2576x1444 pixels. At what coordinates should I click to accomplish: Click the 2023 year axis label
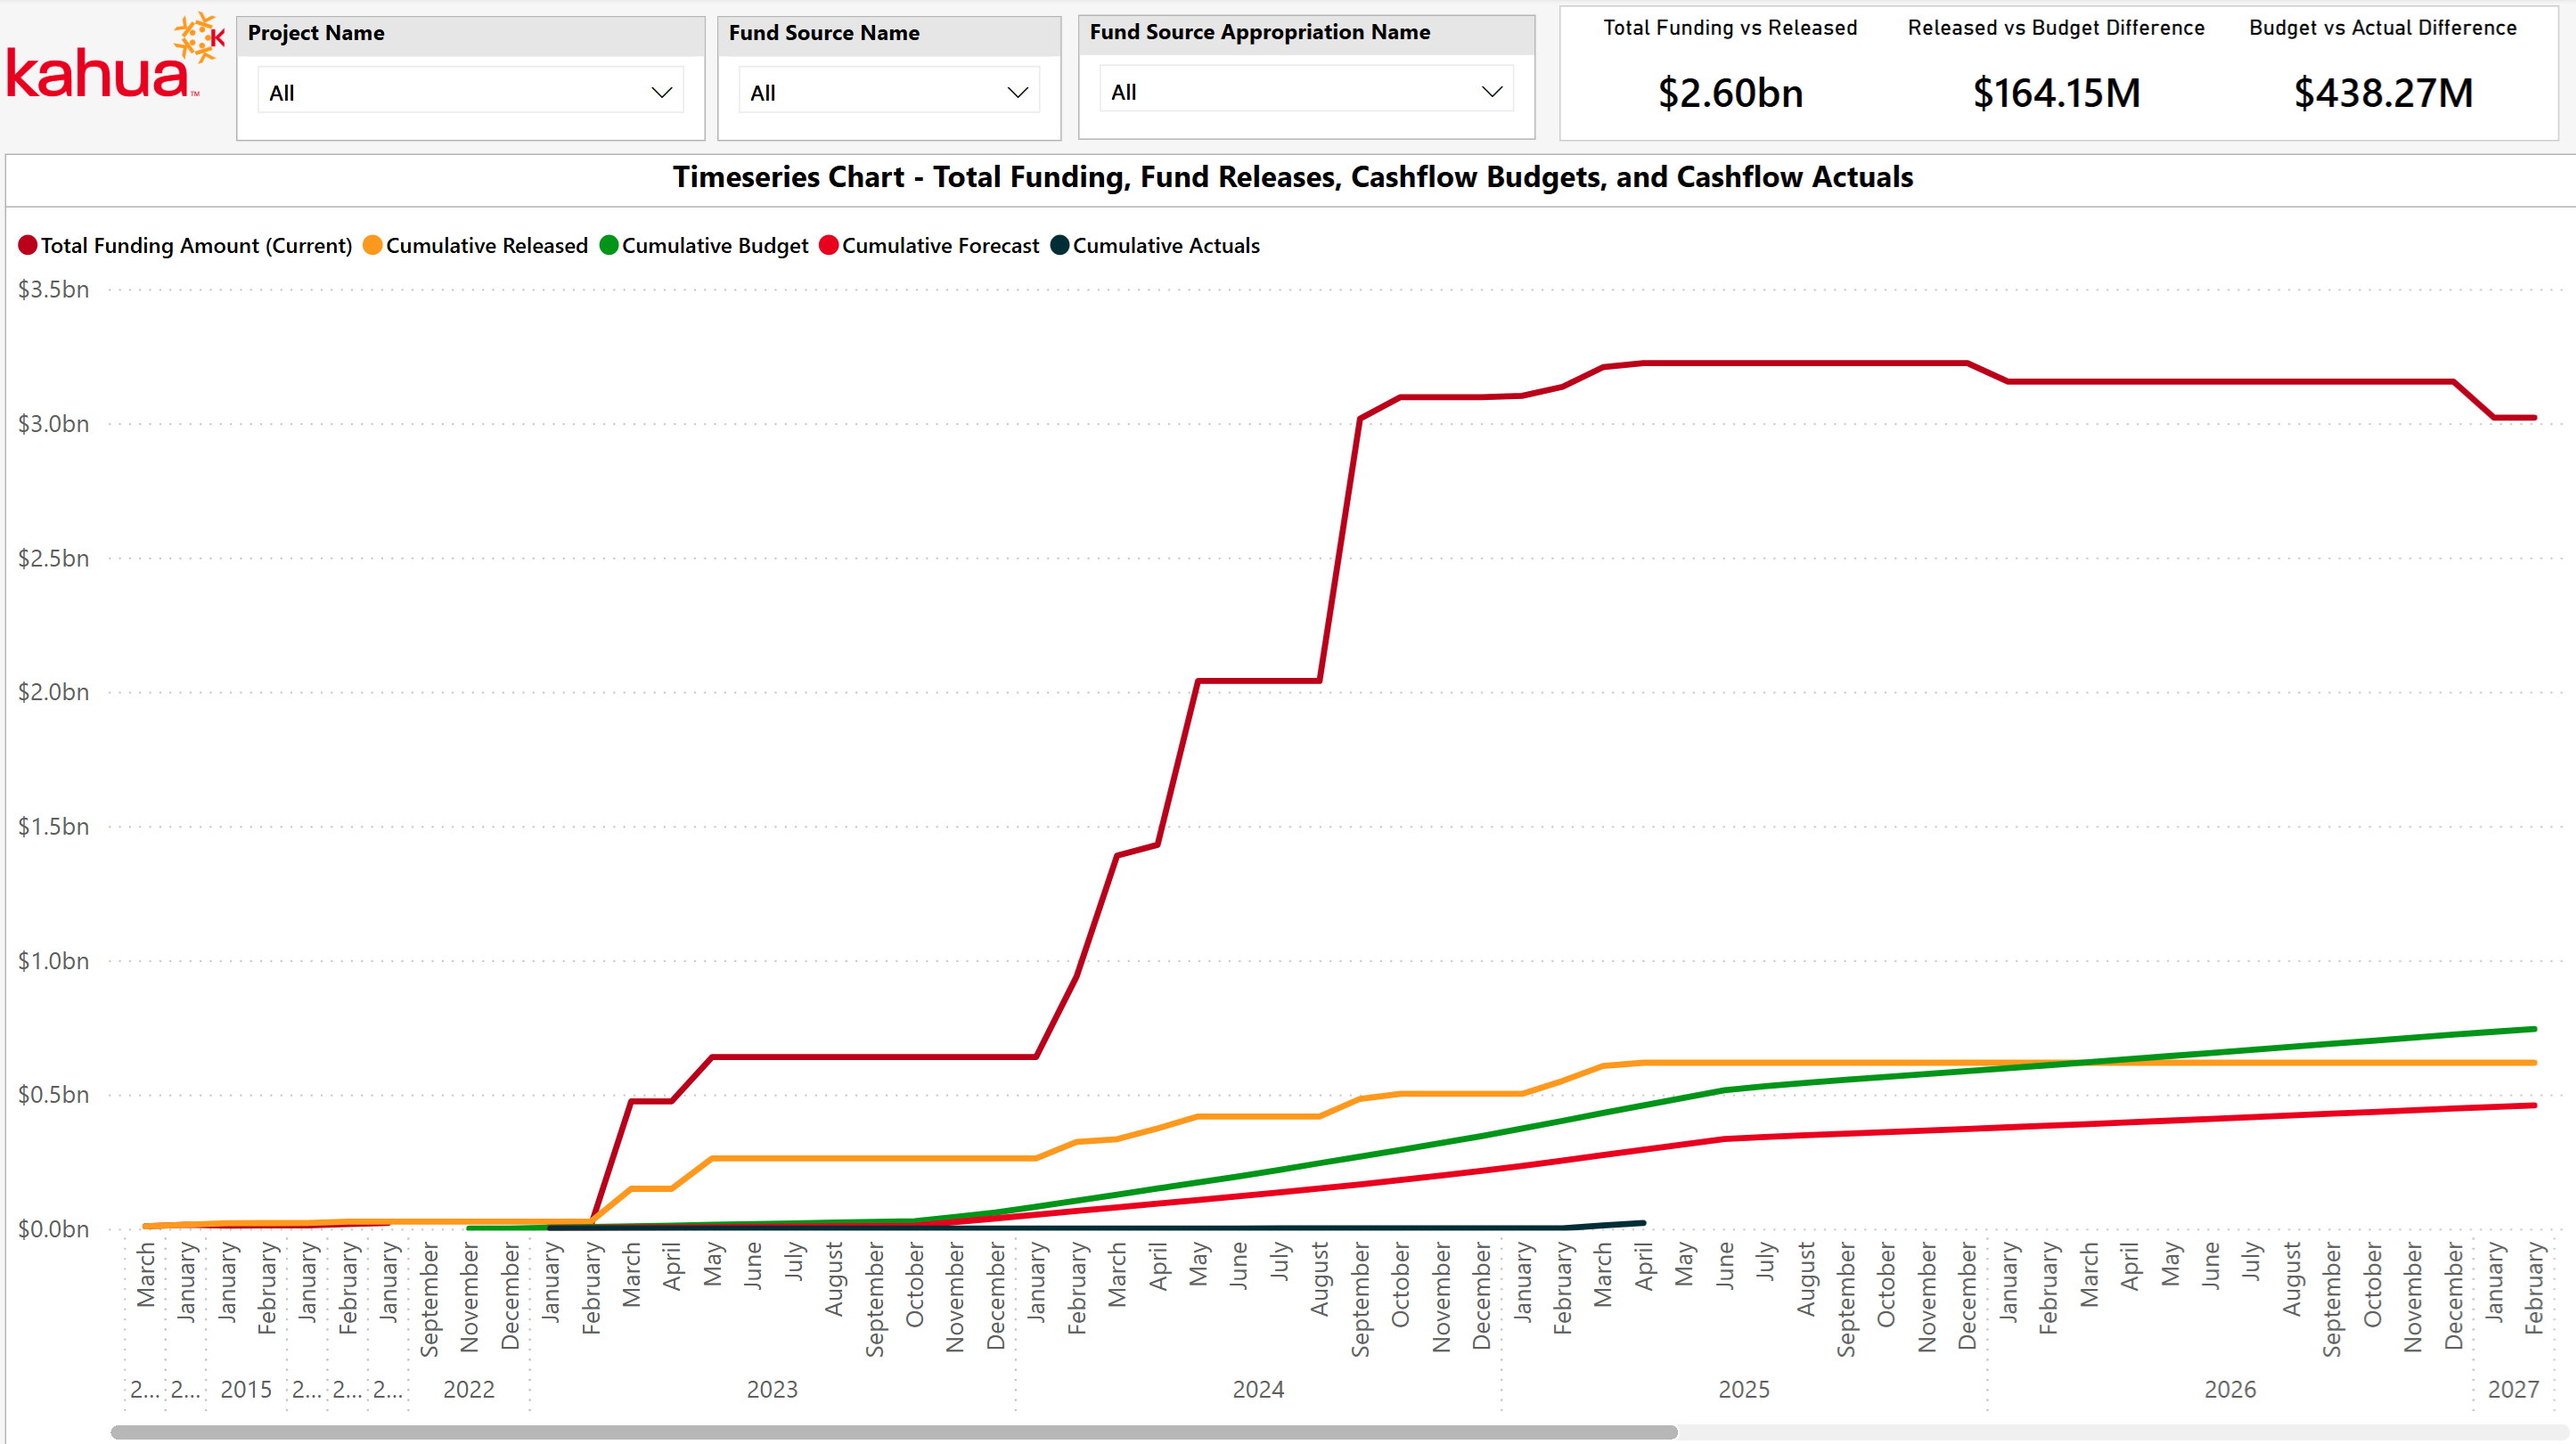pos(772,1389)
